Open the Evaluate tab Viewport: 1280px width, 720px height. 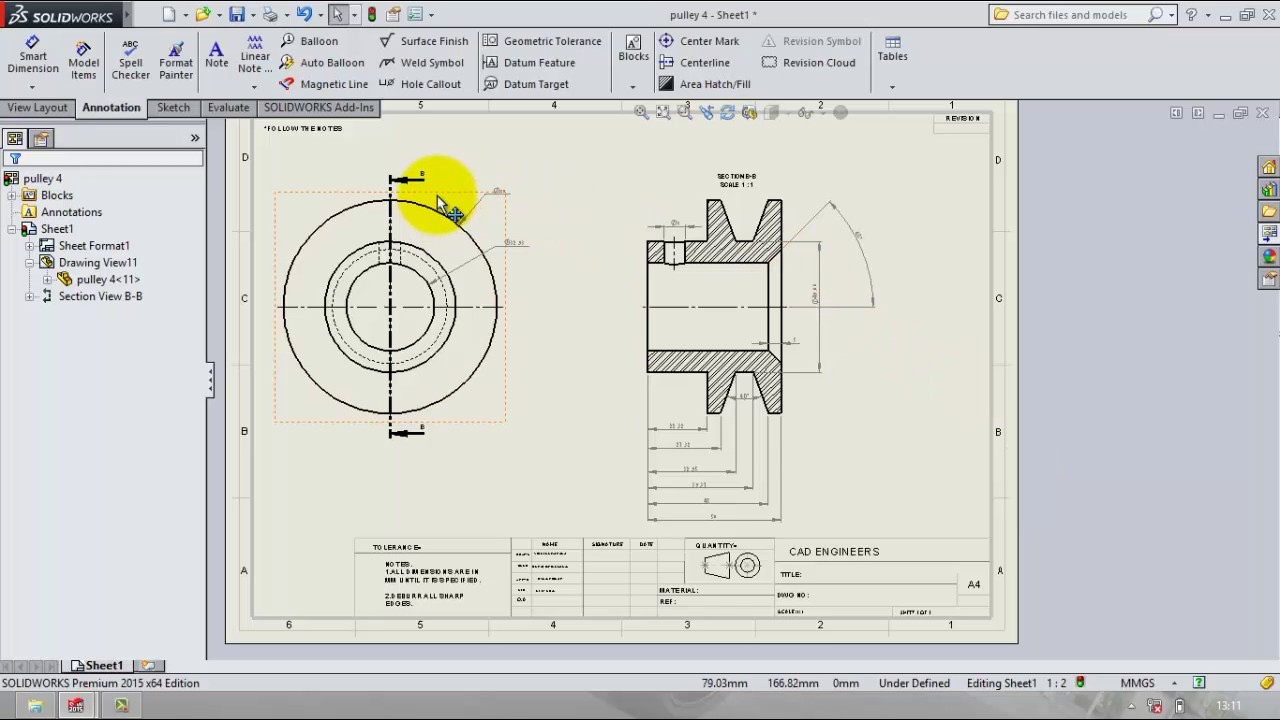click(x=228, y=108)
